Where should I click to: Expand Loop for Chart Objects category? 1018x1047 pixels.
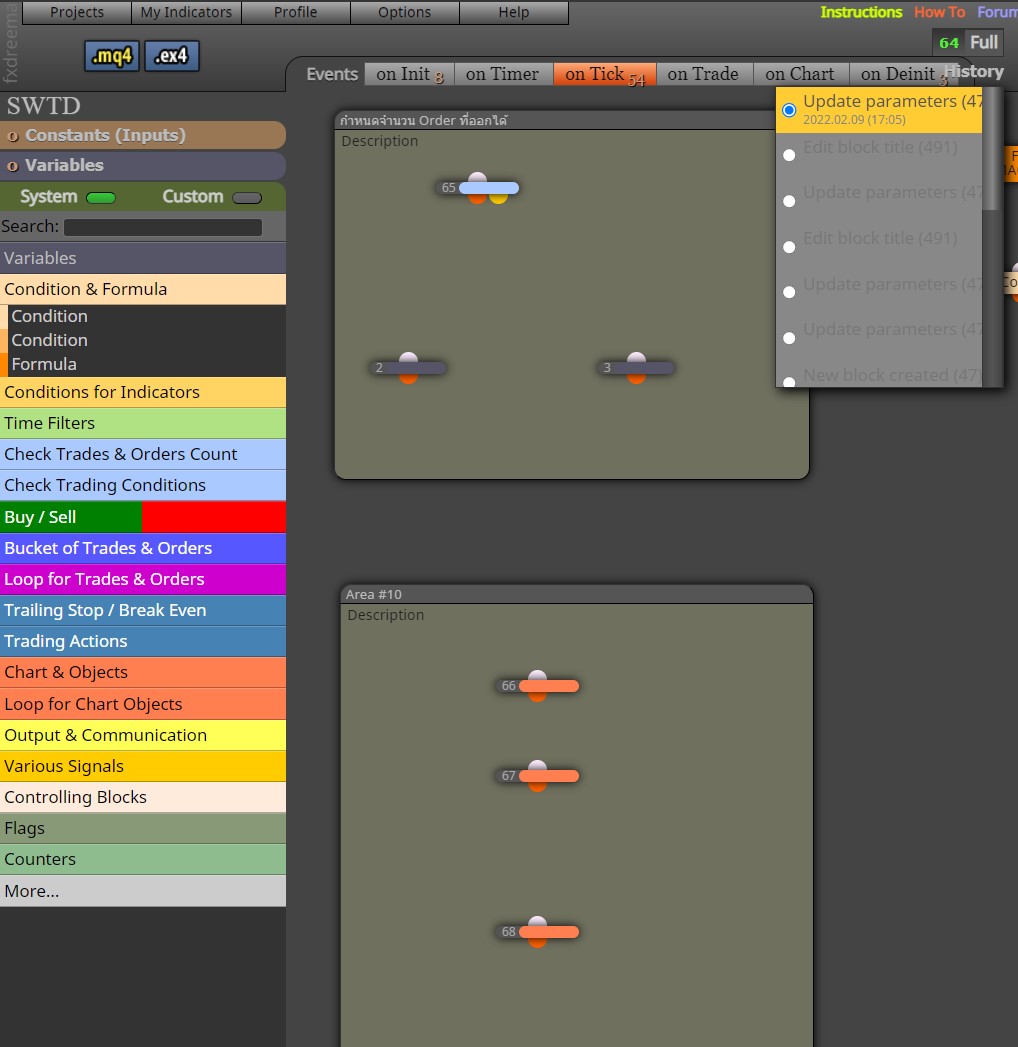[x=143, y=704]
